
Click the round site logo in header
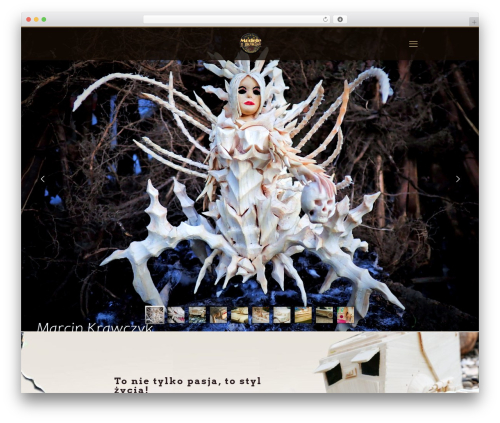[x=251, y=43]
